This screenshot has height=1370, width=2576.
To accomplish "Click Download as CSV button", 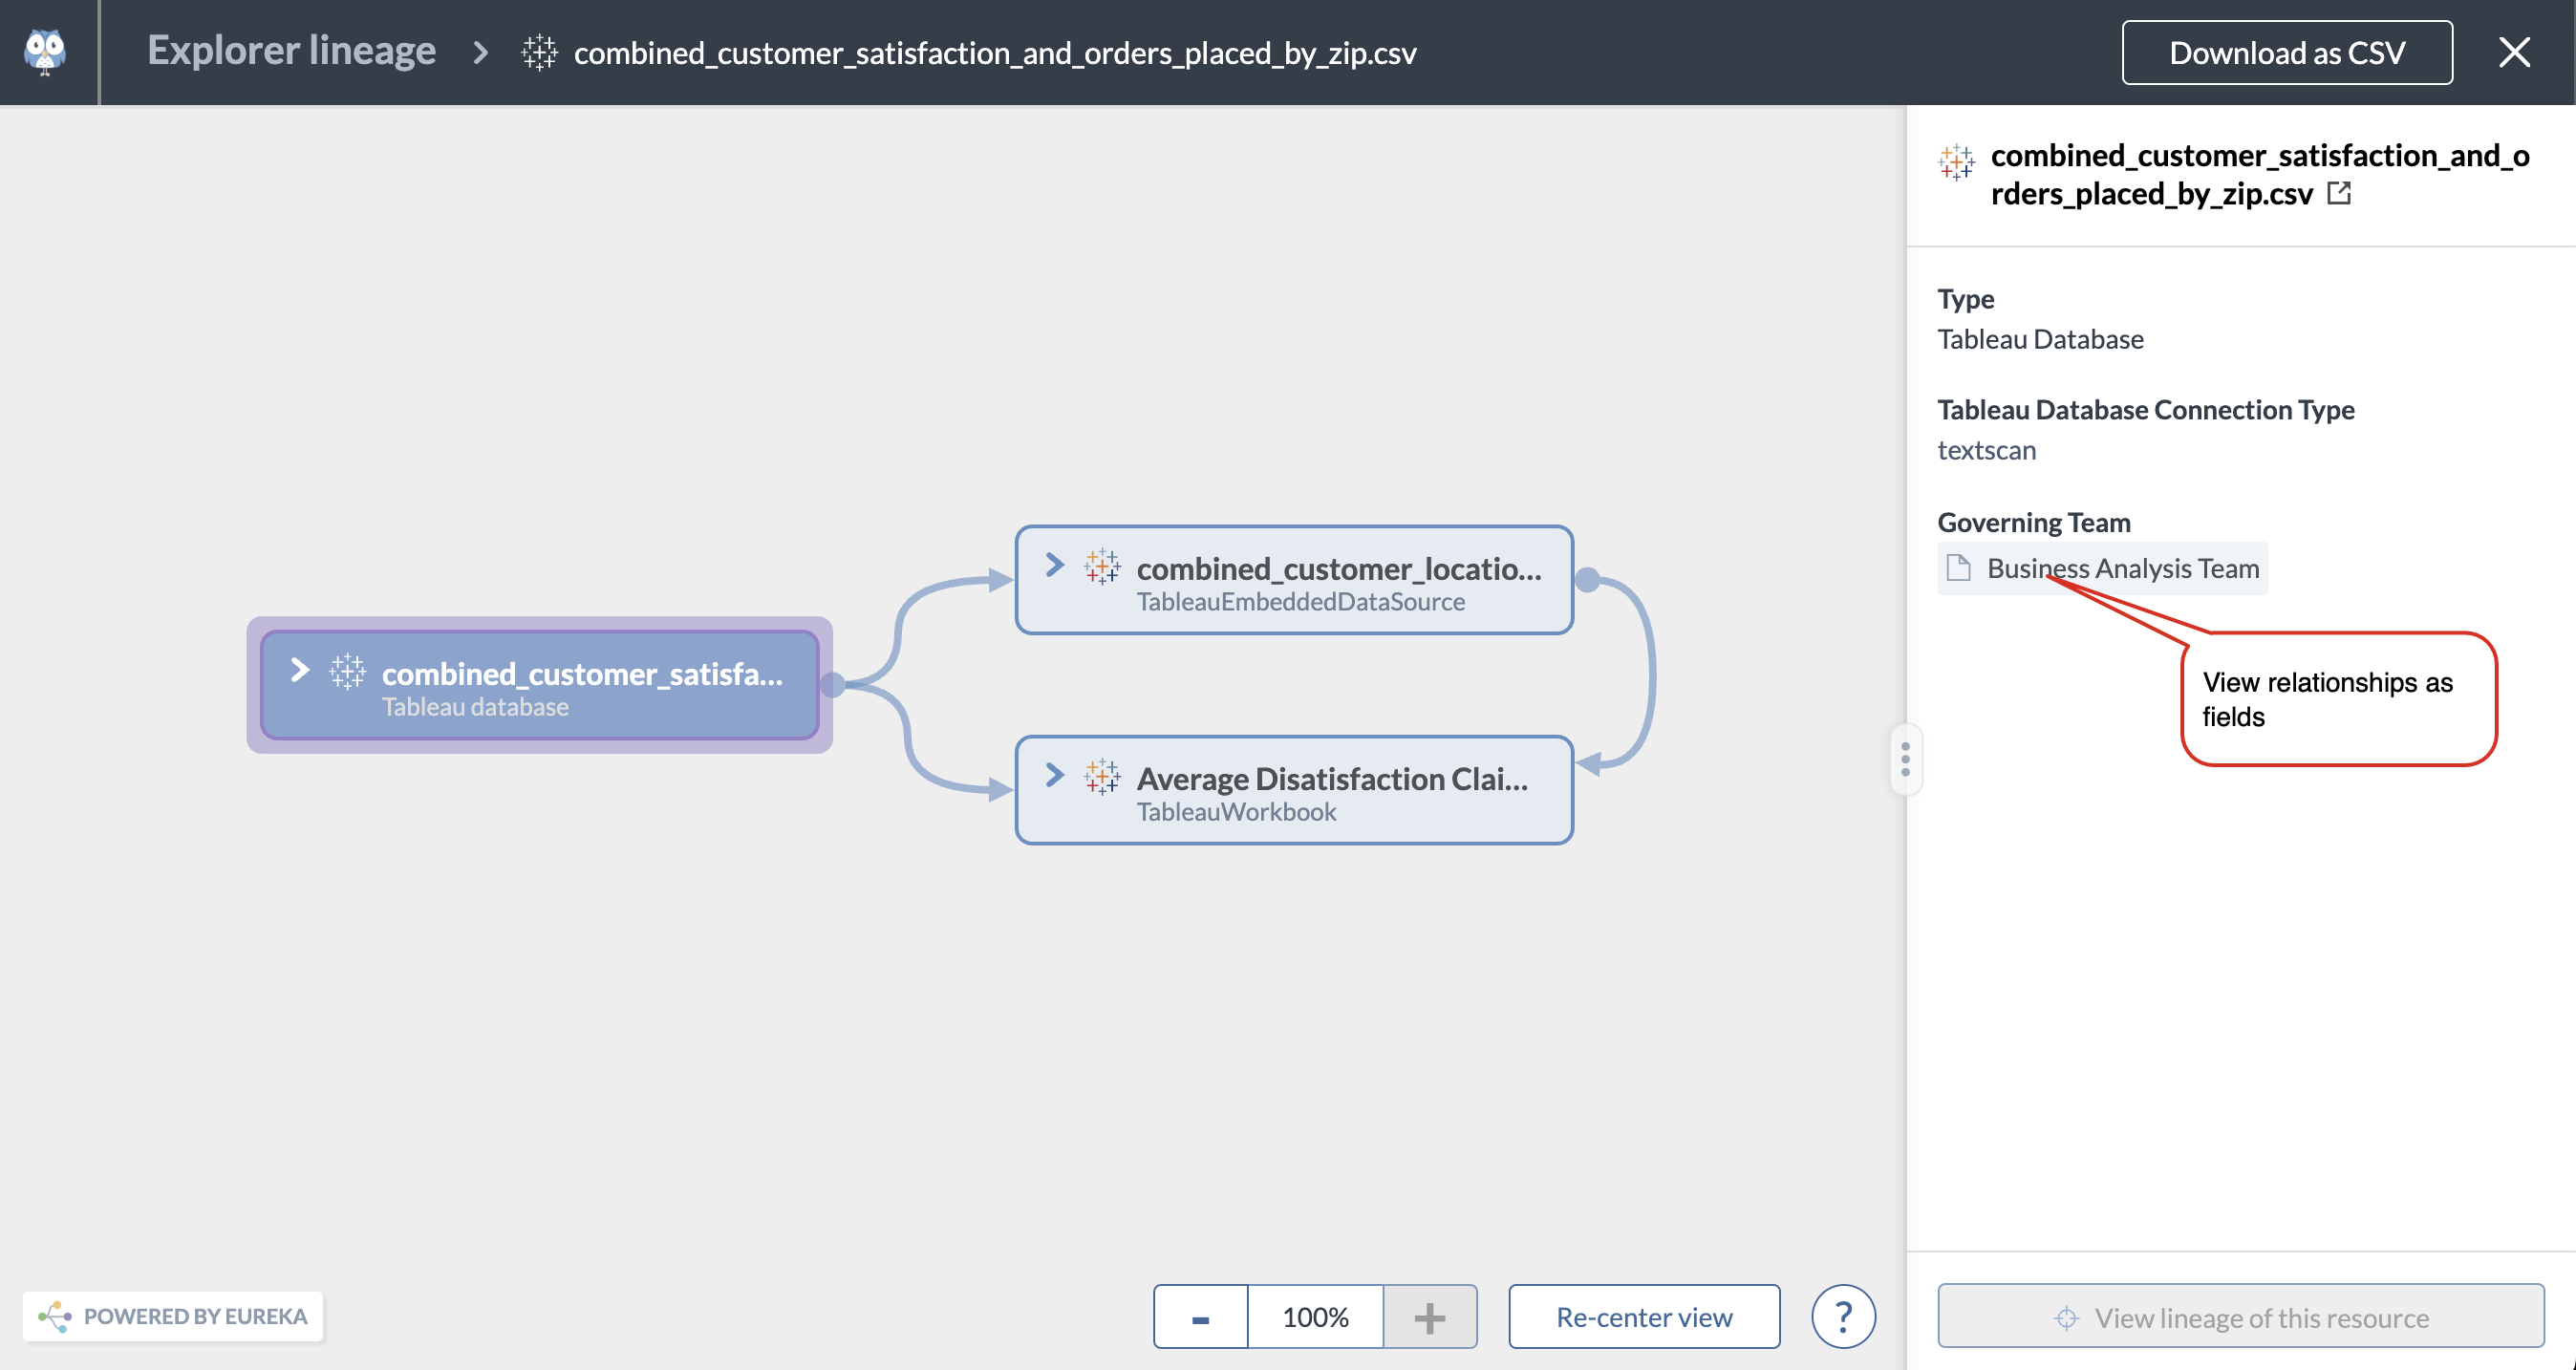I will (2286, 52).
